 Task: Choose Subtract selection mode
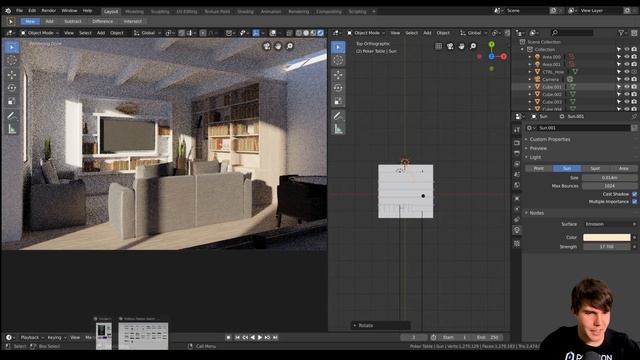click(73, 21)
